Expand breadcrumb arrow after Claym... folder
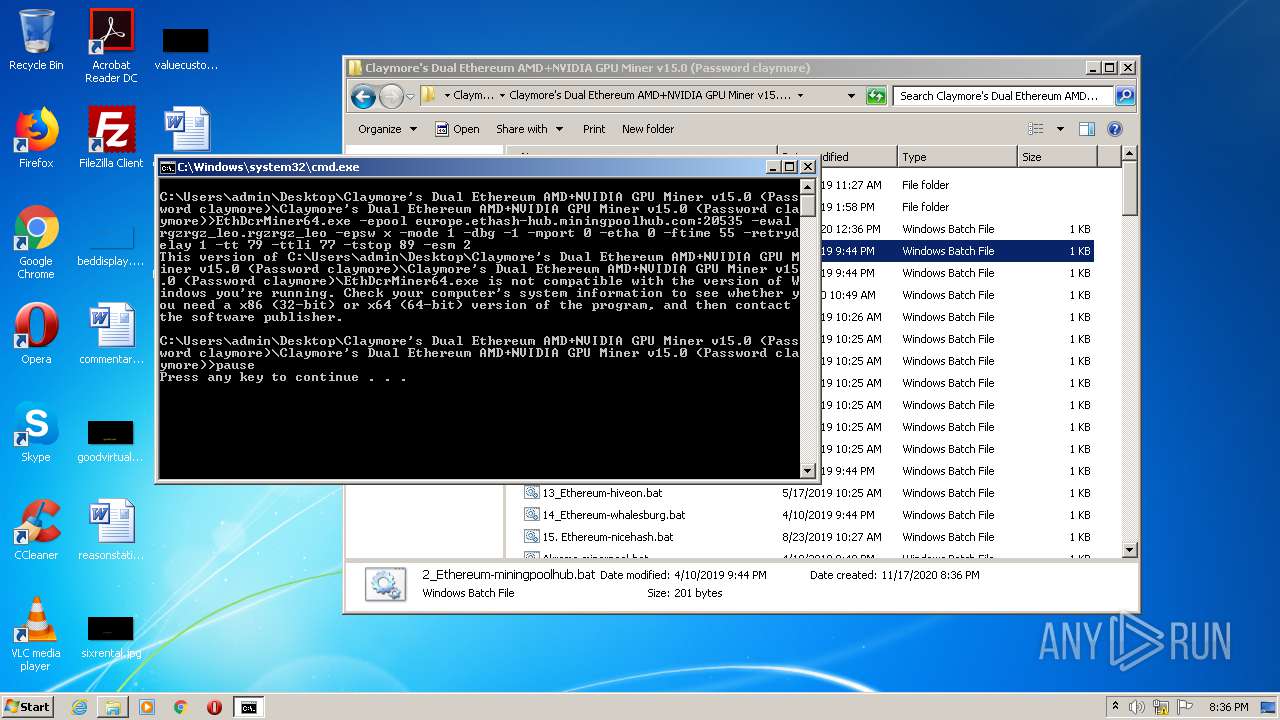This screenshot has width=1280, height=720. [x=502, y=96]
